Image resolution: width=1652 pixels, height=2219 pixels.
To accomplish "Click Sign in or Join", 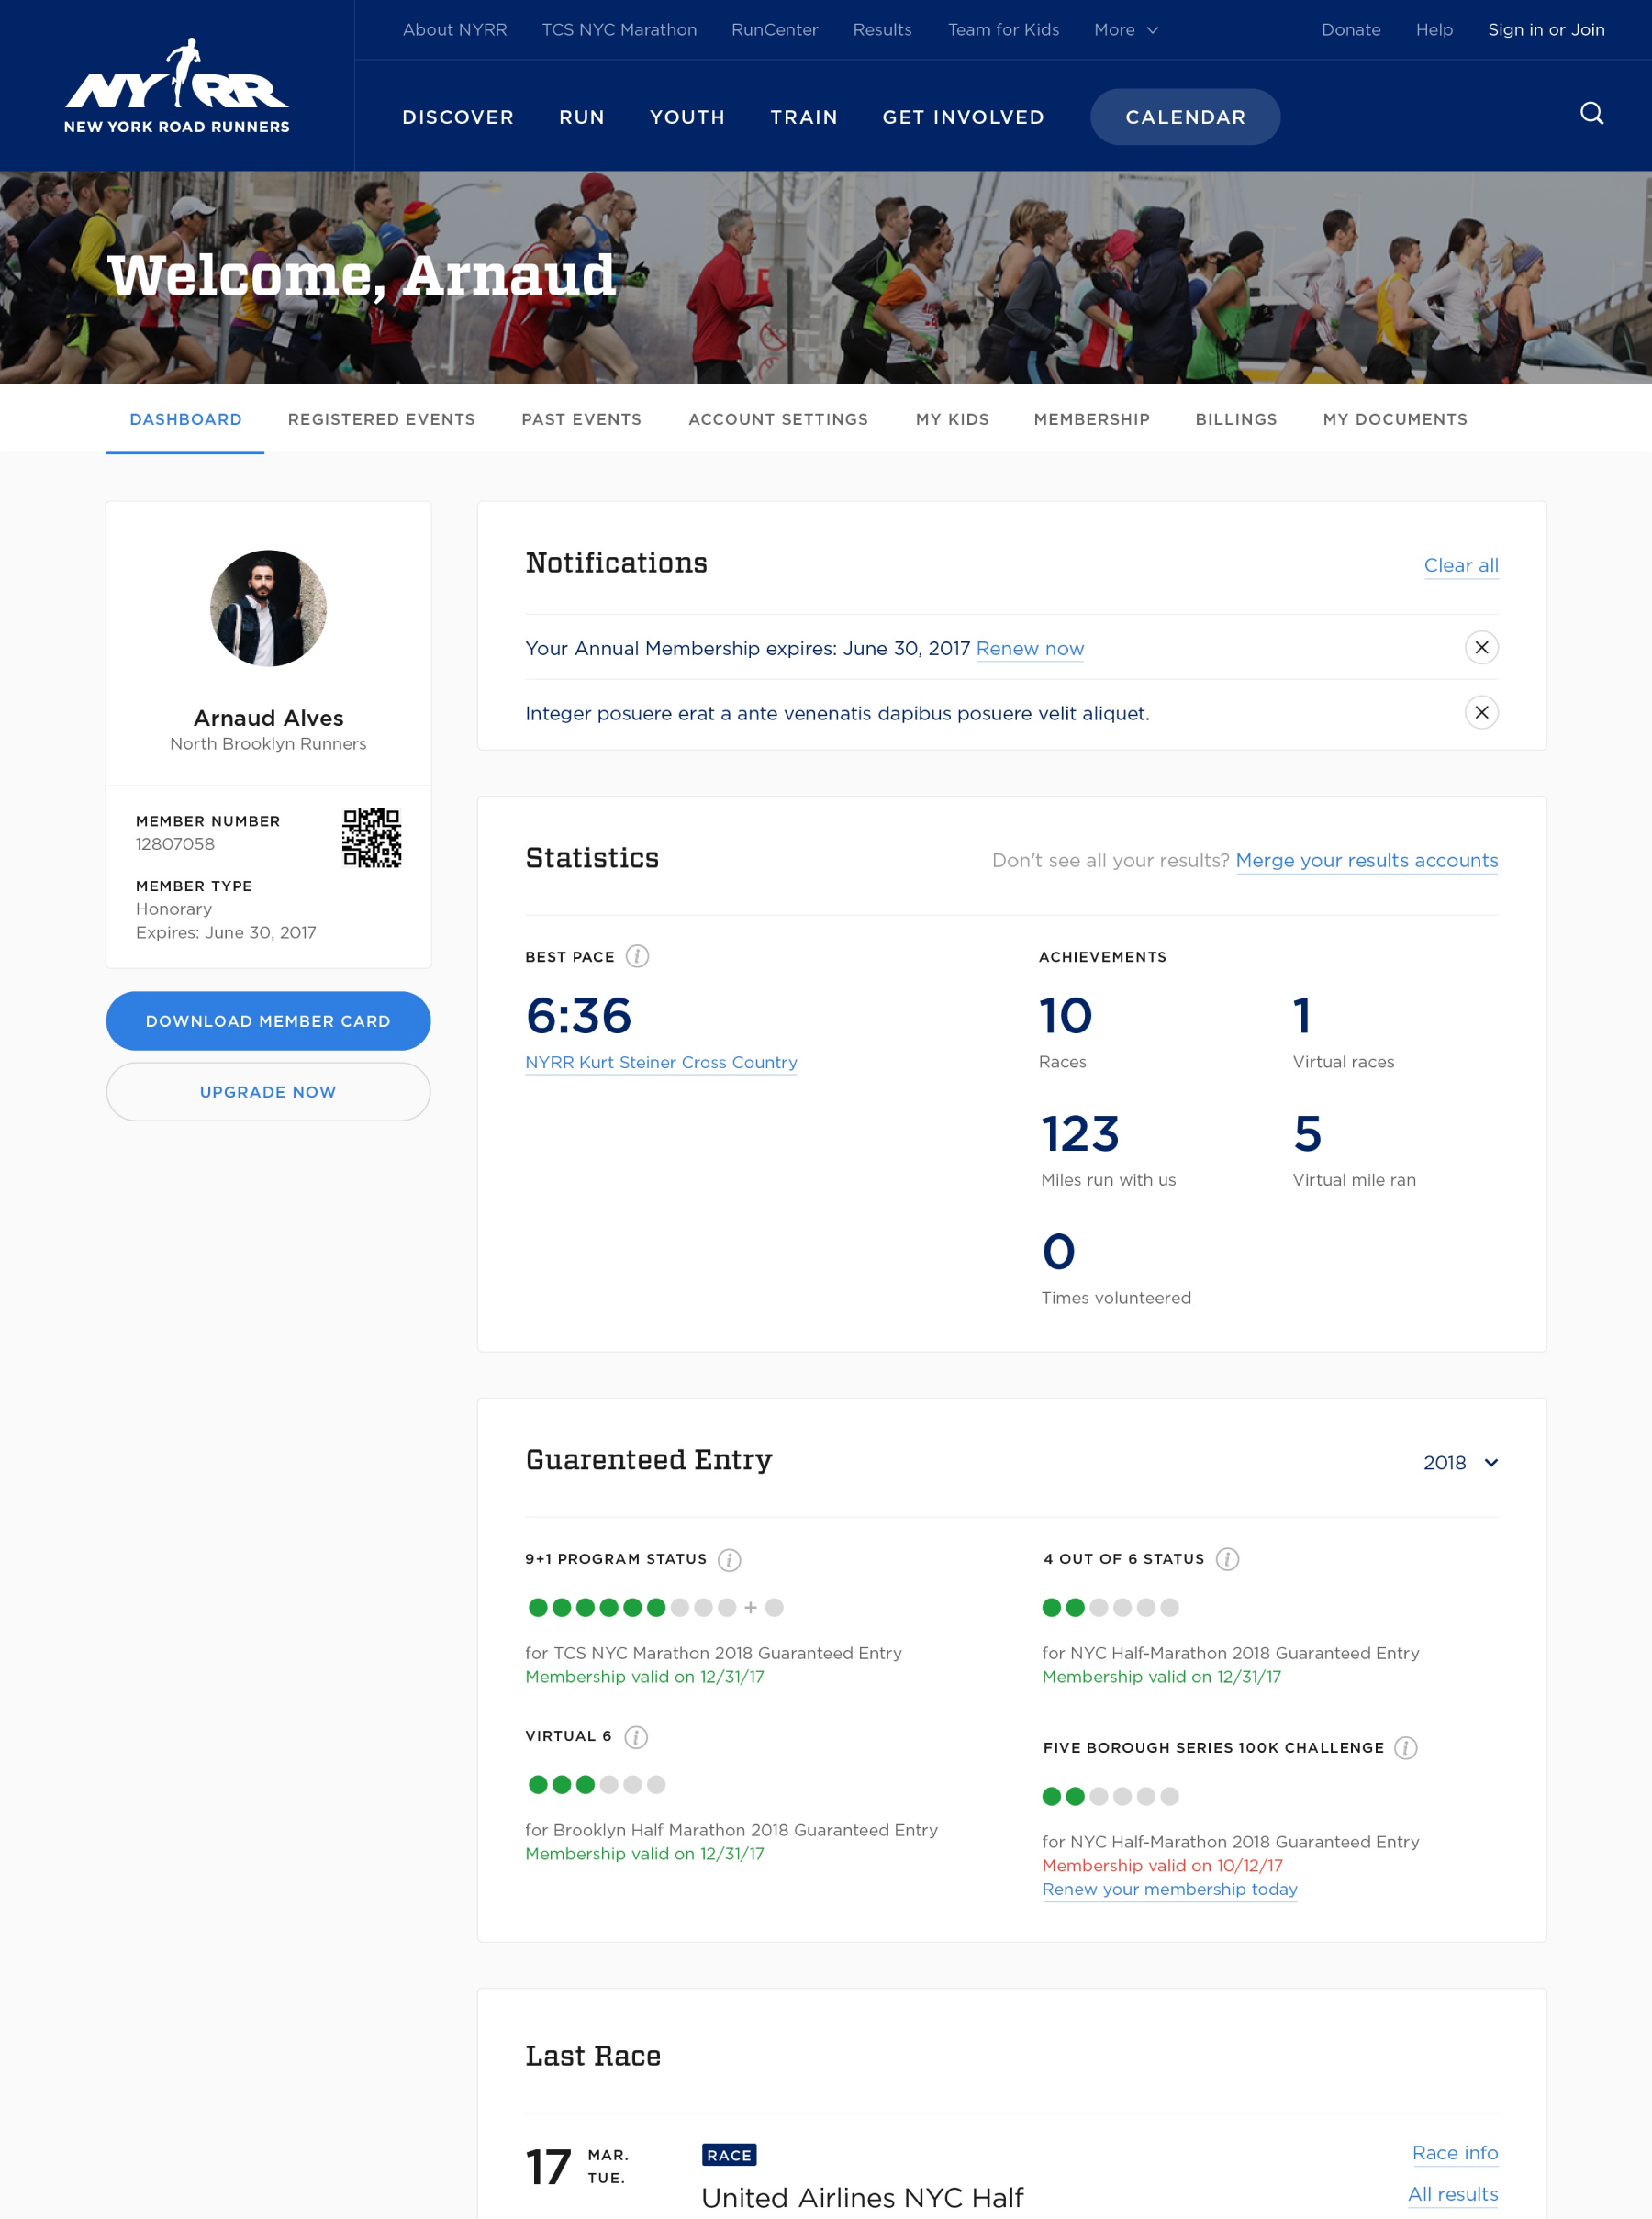I will click(x=1546, y=30).
